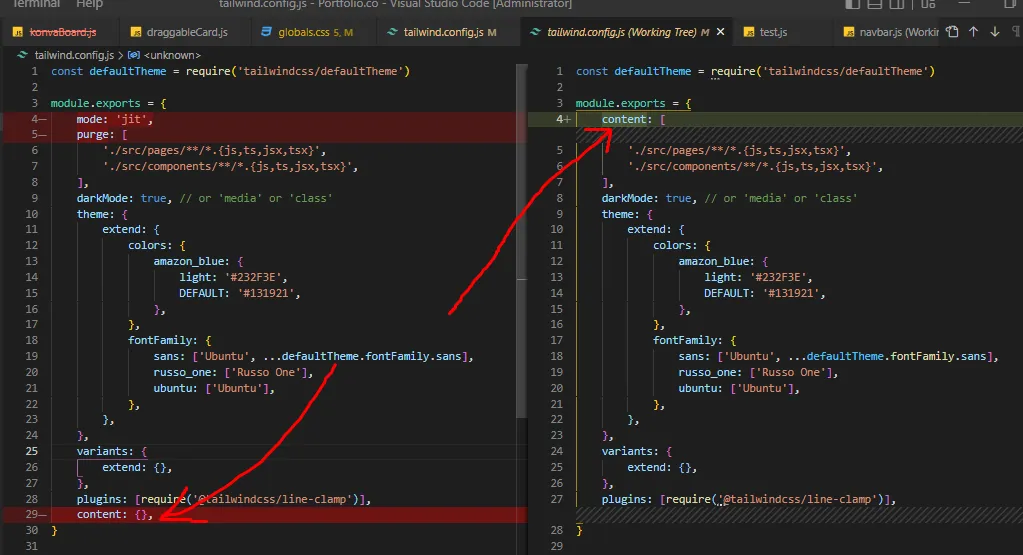This screenshot has height=555, width=1023.
Task: Click "darkMode: true" in the left pane
Action: 121,198
